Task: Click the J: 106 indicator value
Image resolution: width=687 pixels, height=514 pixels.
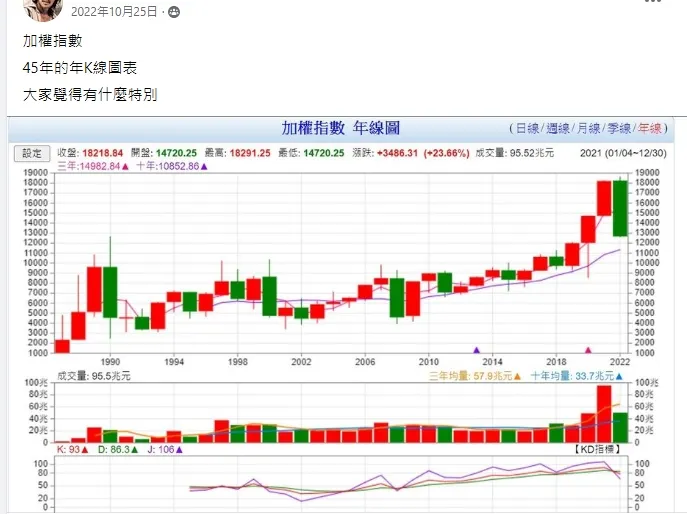Action: [165, 450]
